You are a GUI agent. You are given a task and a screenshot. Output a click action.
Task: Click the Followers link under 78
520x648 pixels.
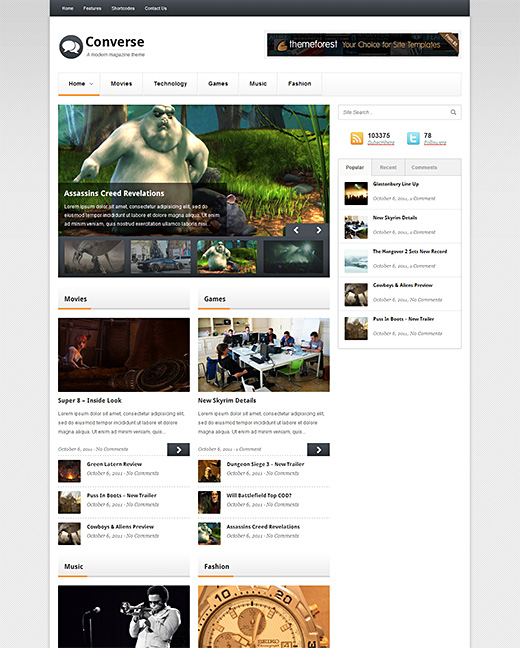(435, 143)
